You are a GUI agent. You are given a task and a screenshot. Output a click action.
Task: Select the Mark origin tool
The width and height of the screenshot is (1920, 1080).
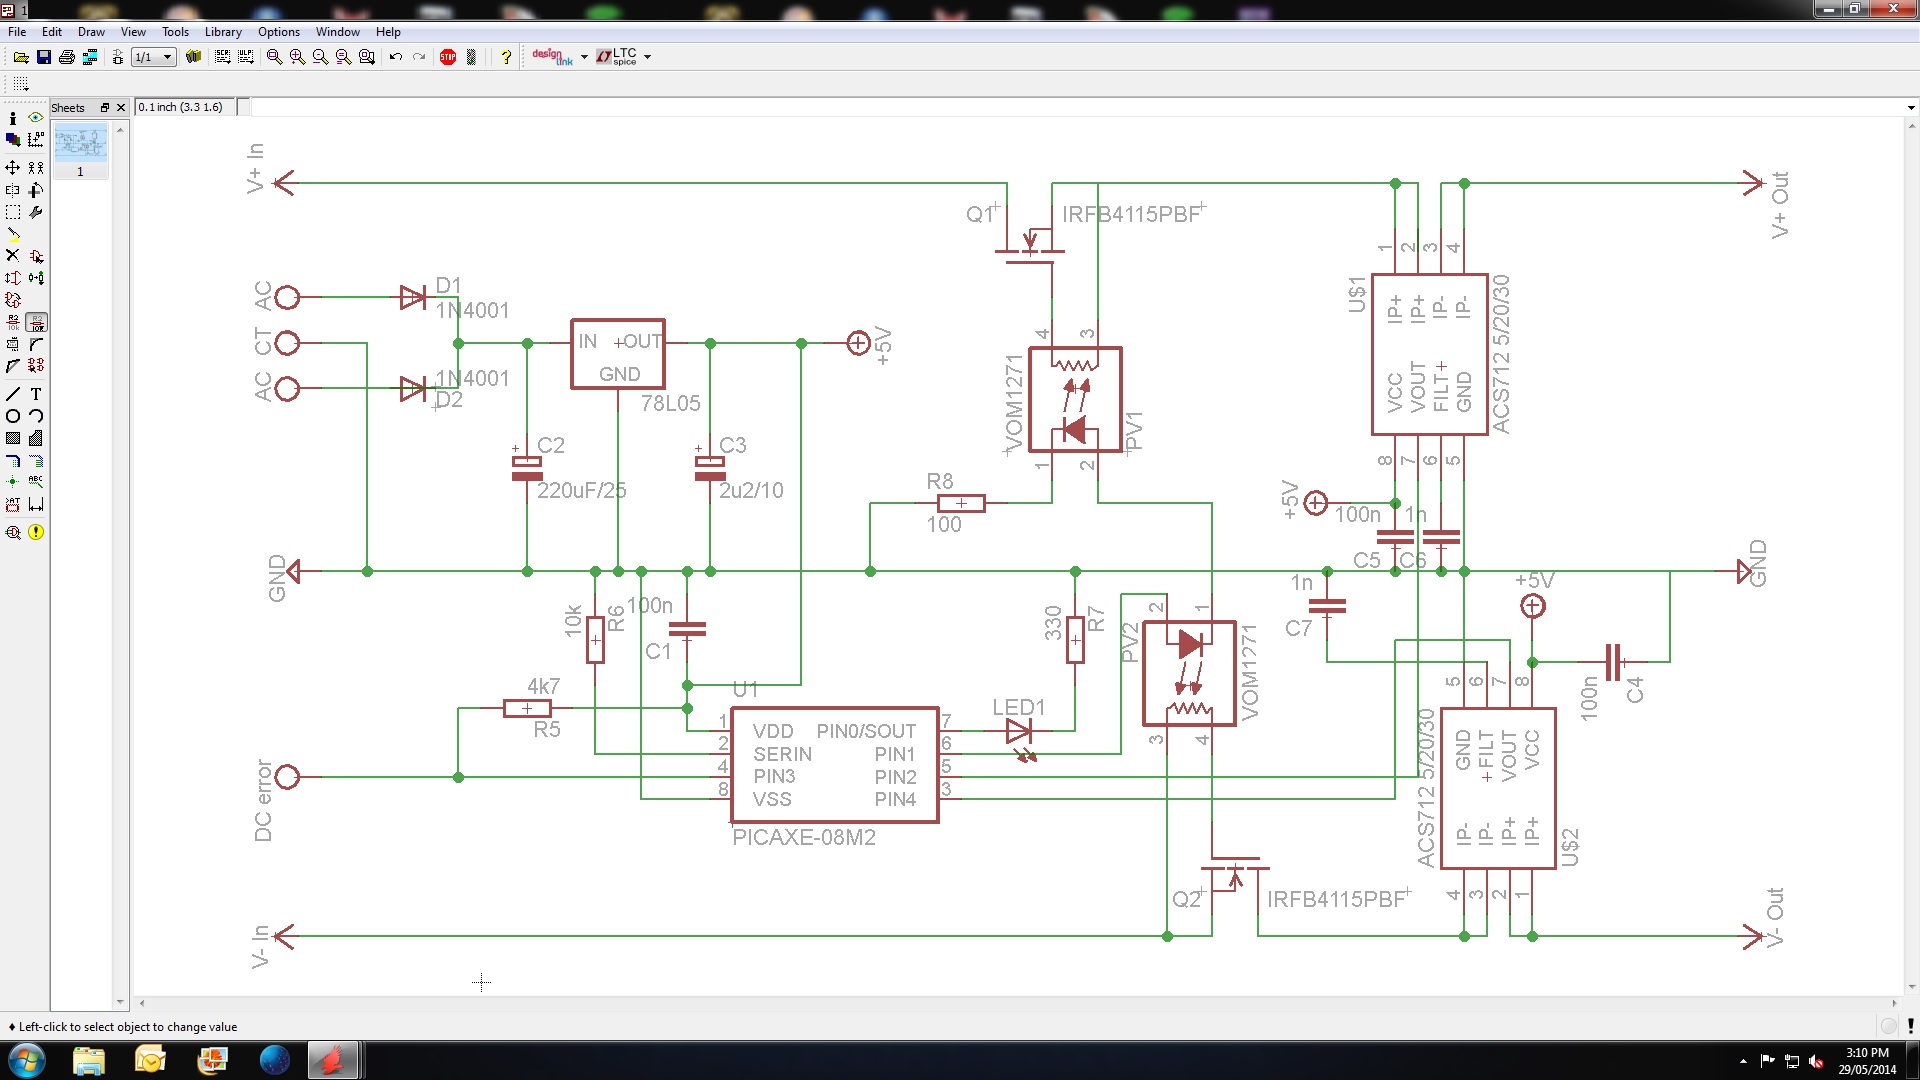36,140
